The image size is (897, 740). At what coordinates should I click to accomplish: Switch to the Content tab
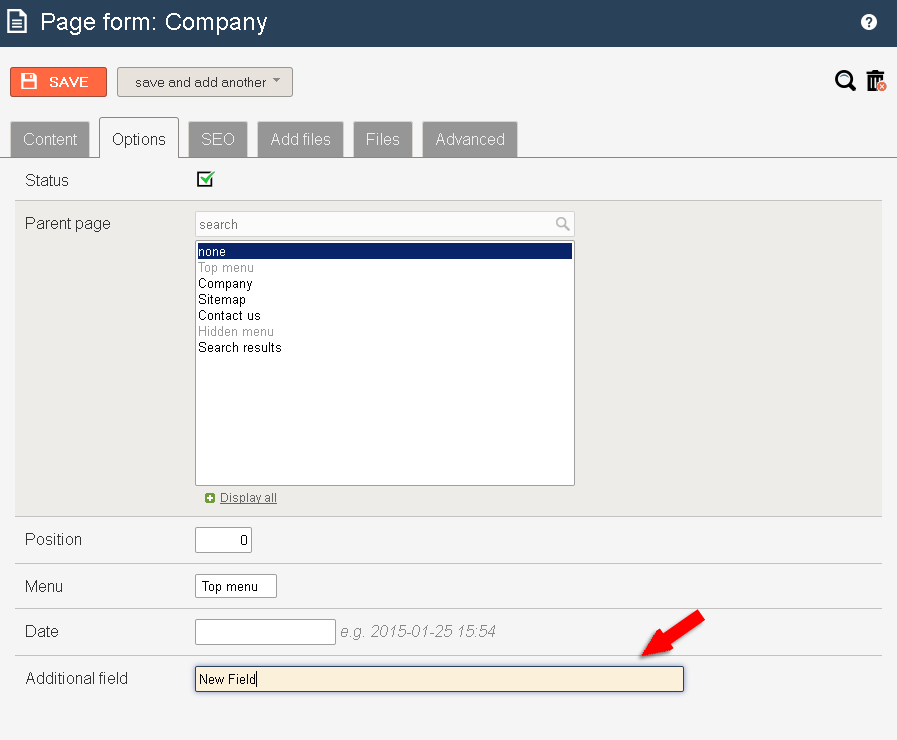click(x=50, y=139)
